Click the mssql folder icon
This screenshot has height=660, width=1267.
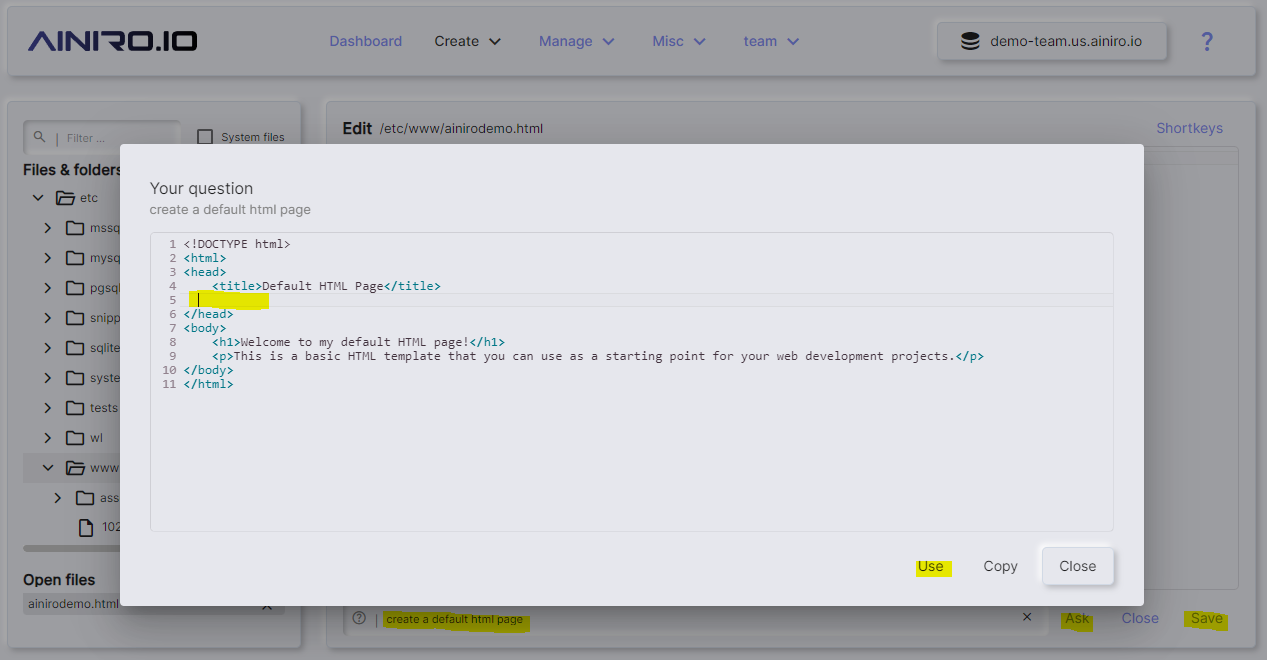pos(75,228)
